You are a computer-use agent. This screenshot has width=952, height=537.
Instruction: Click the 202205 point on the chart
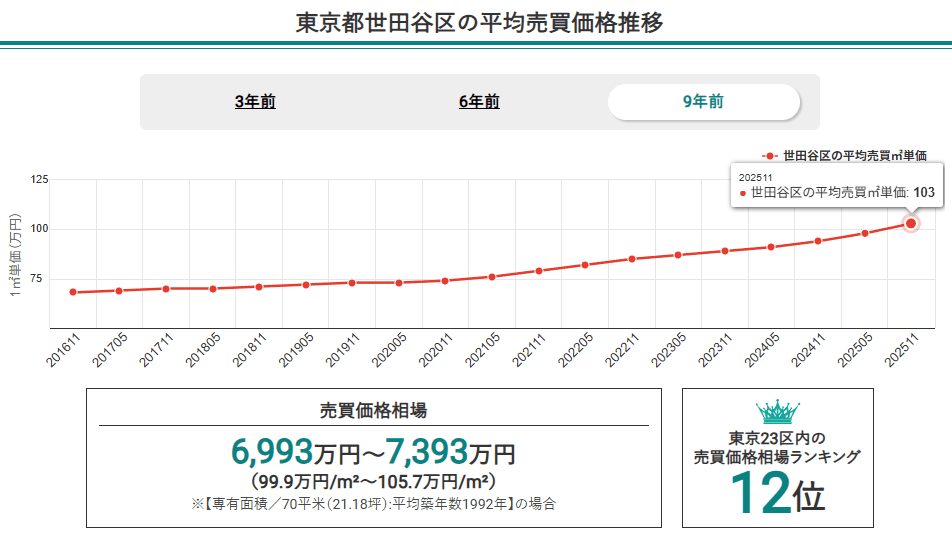click(585, 264)
